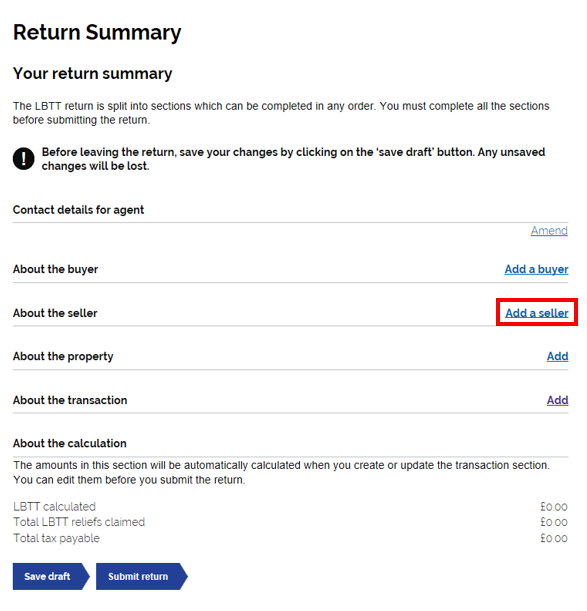Click the Total tax payable amount
Image resolution: width=587 pixels, height=611 pixels.
pyautogui.click(x=553, y=539)
